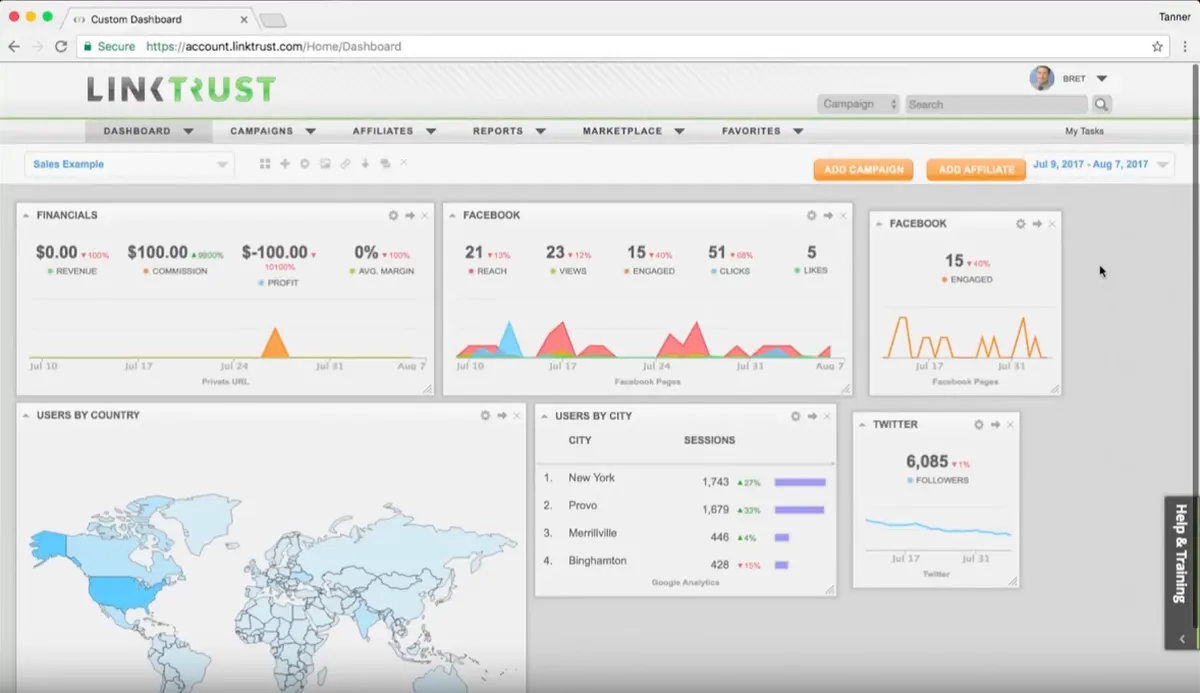Open settings gear of Twitter widget
This screenshot has width=1200, height=693.
pyautogui.click(x=979, y=425)
